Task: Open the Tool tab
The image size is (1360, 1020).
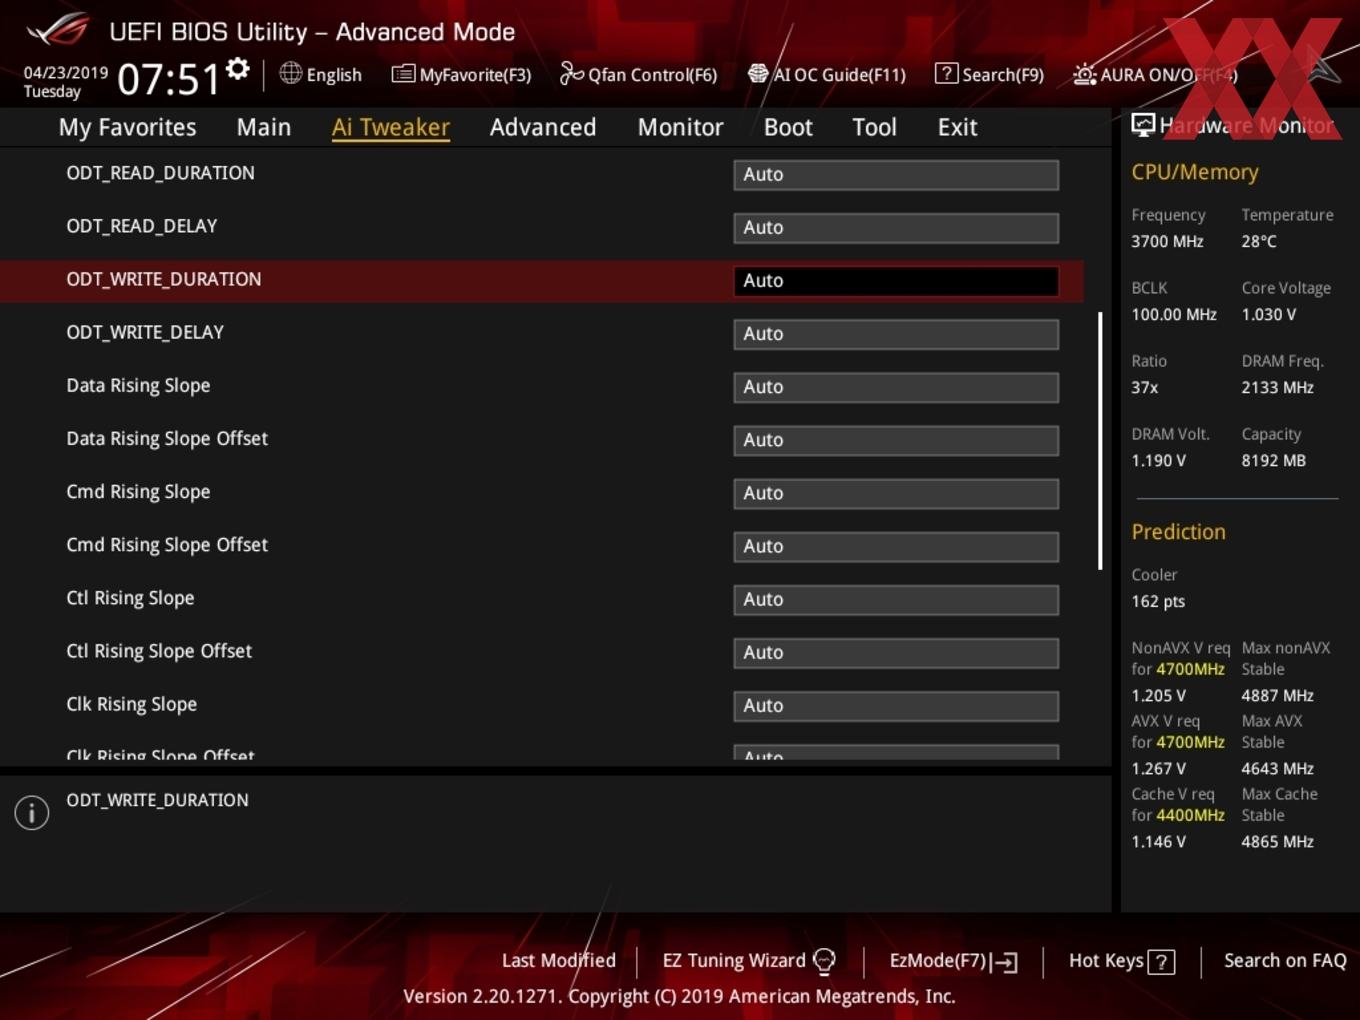Action: pyautogui.click(x=874, y=127)
